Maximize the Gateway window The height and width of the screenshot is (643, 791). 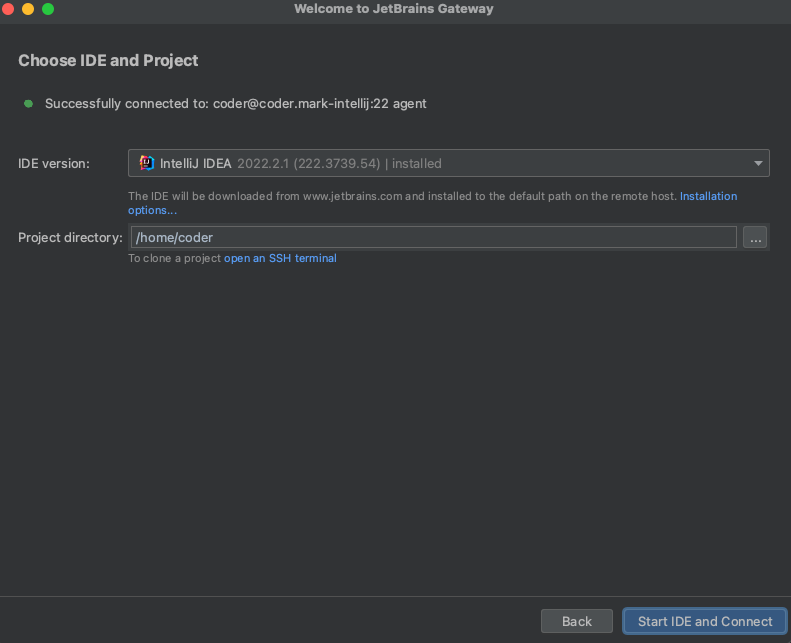pos(48,9)
